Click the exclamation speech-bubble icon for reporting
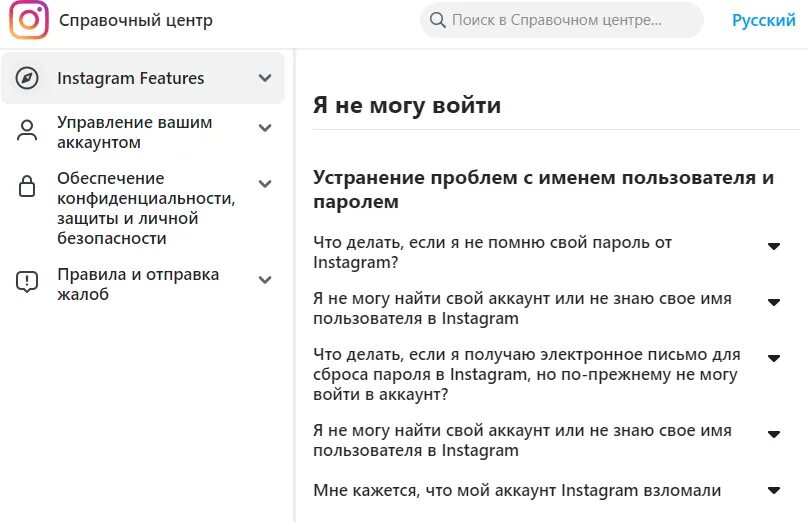 (x=27, y=281)
